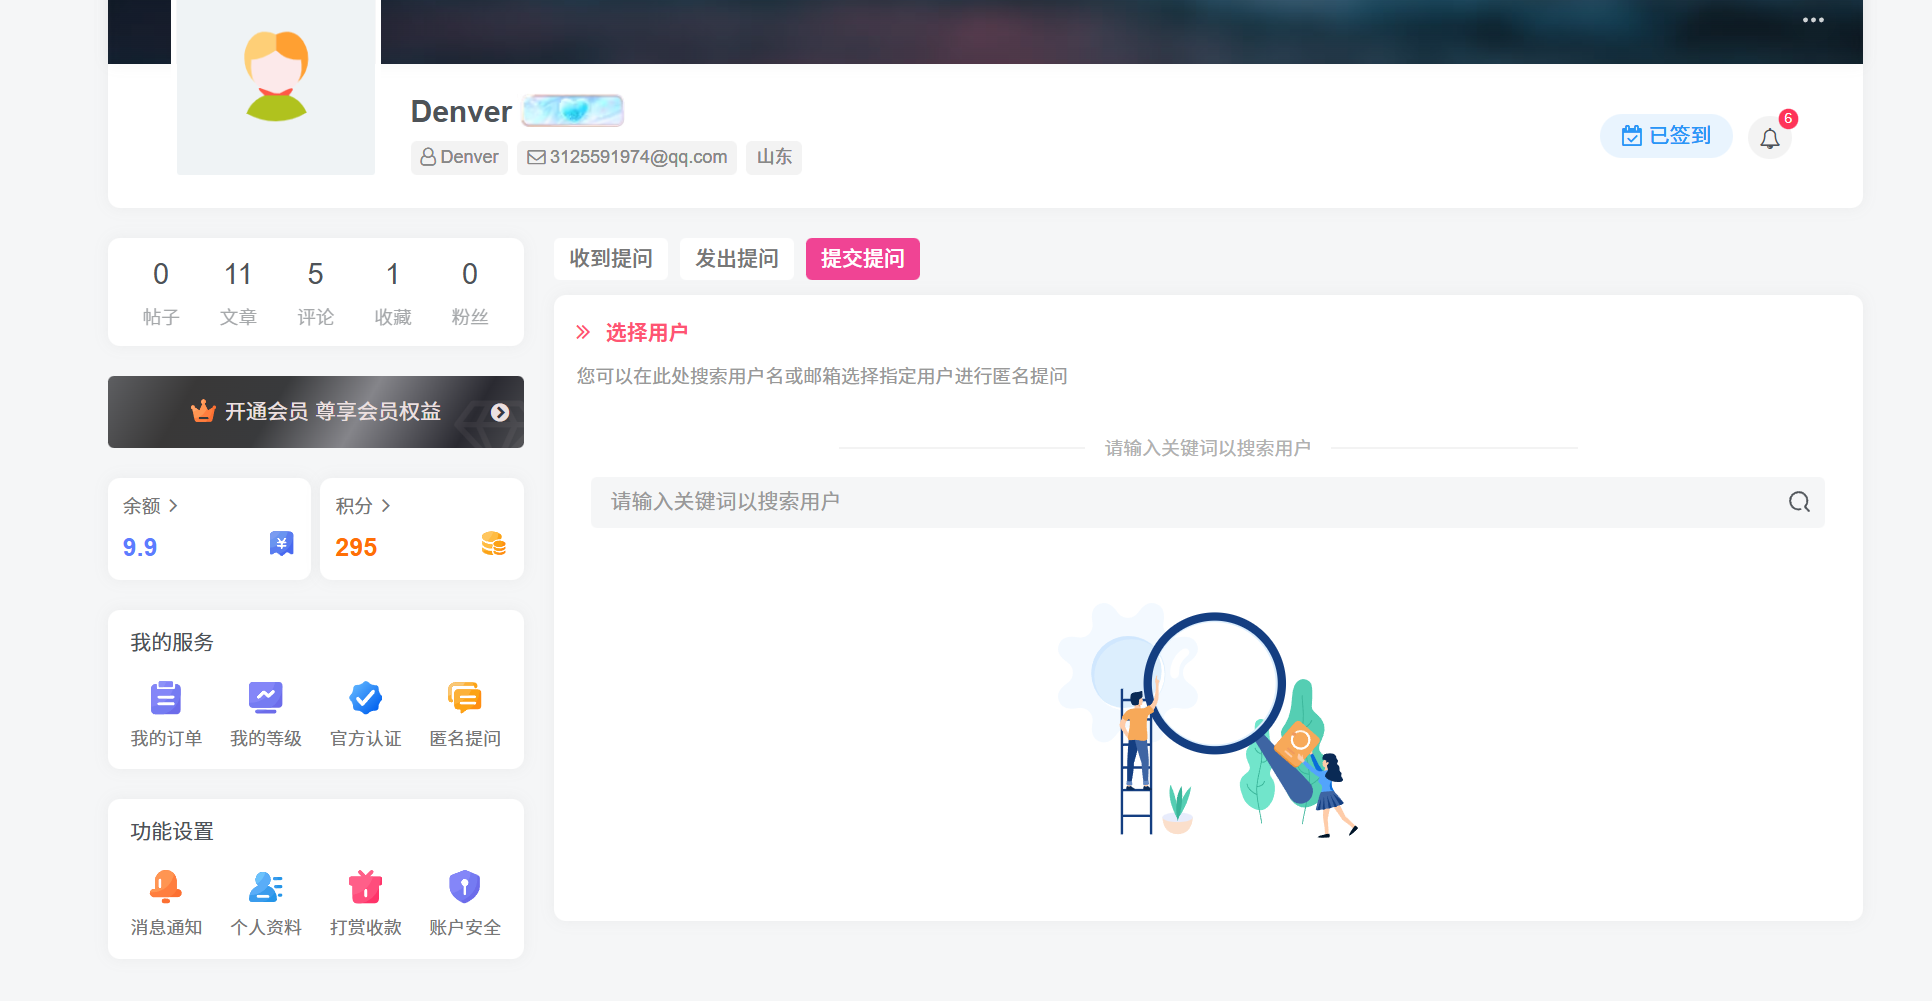This screenshot has width=1932, height=1001.
Task: Click the notification bell with badge 6
Action: coord(1770,138)
